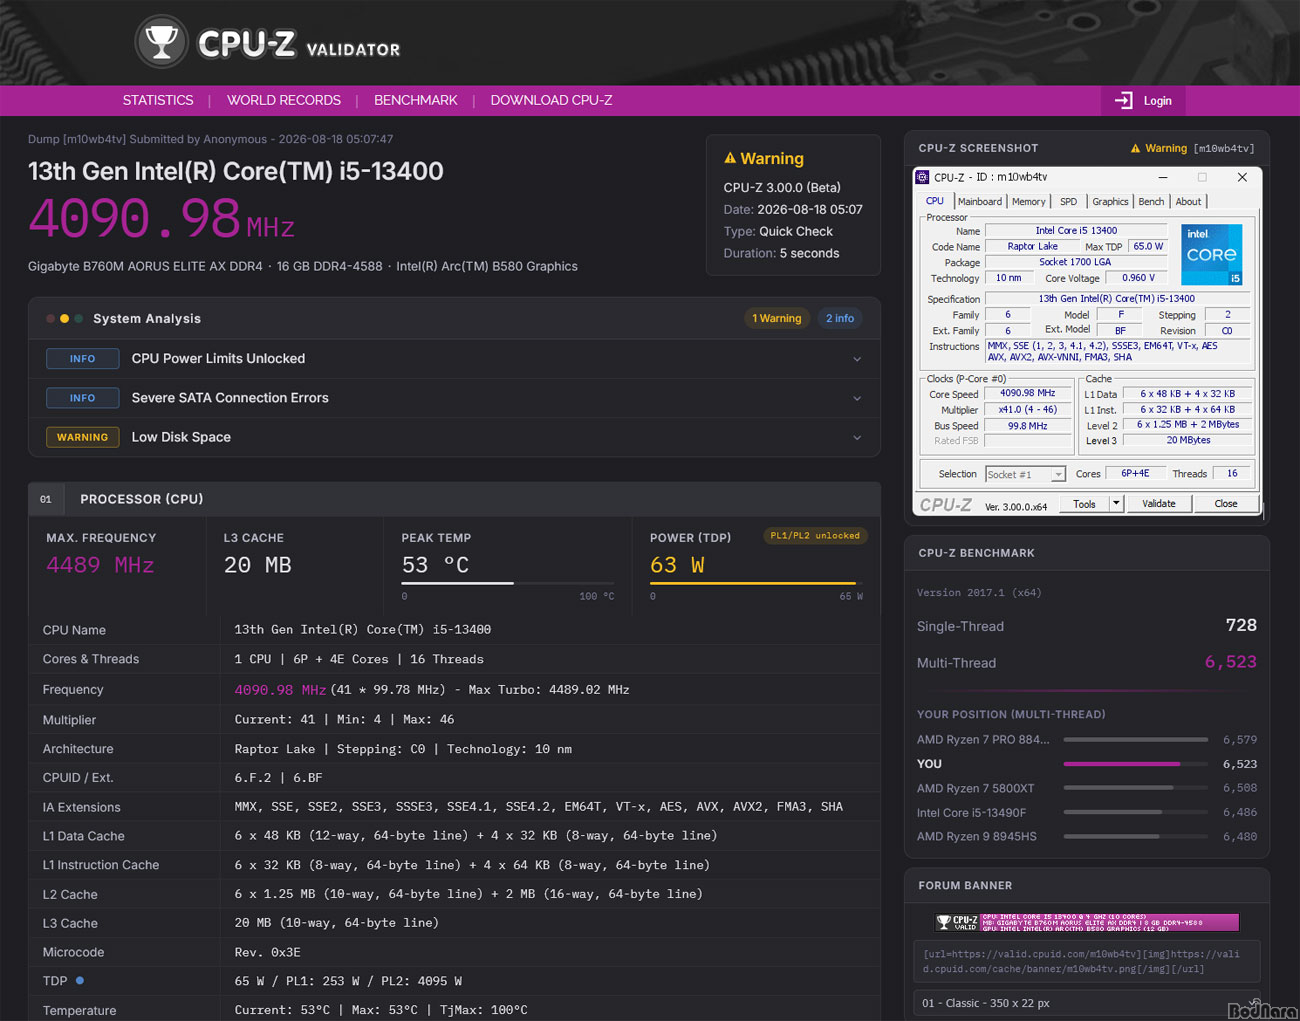Click the 4090.98 MHz frequency value link
This screenshot has height=1021, width=1300.
pyautogui.click(x=280, y=690)
